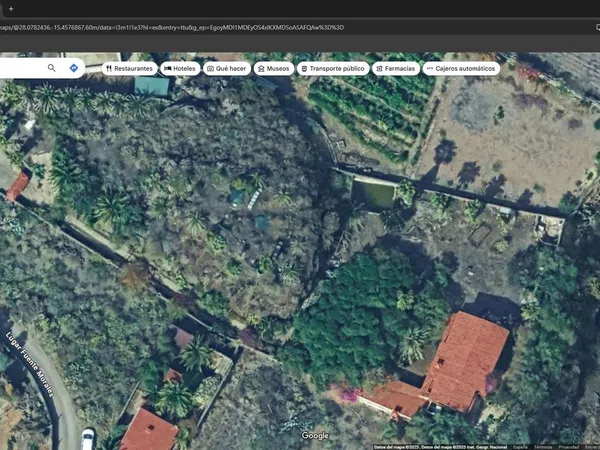
Task: Select the Hoteles category chip
Action: 180,68
